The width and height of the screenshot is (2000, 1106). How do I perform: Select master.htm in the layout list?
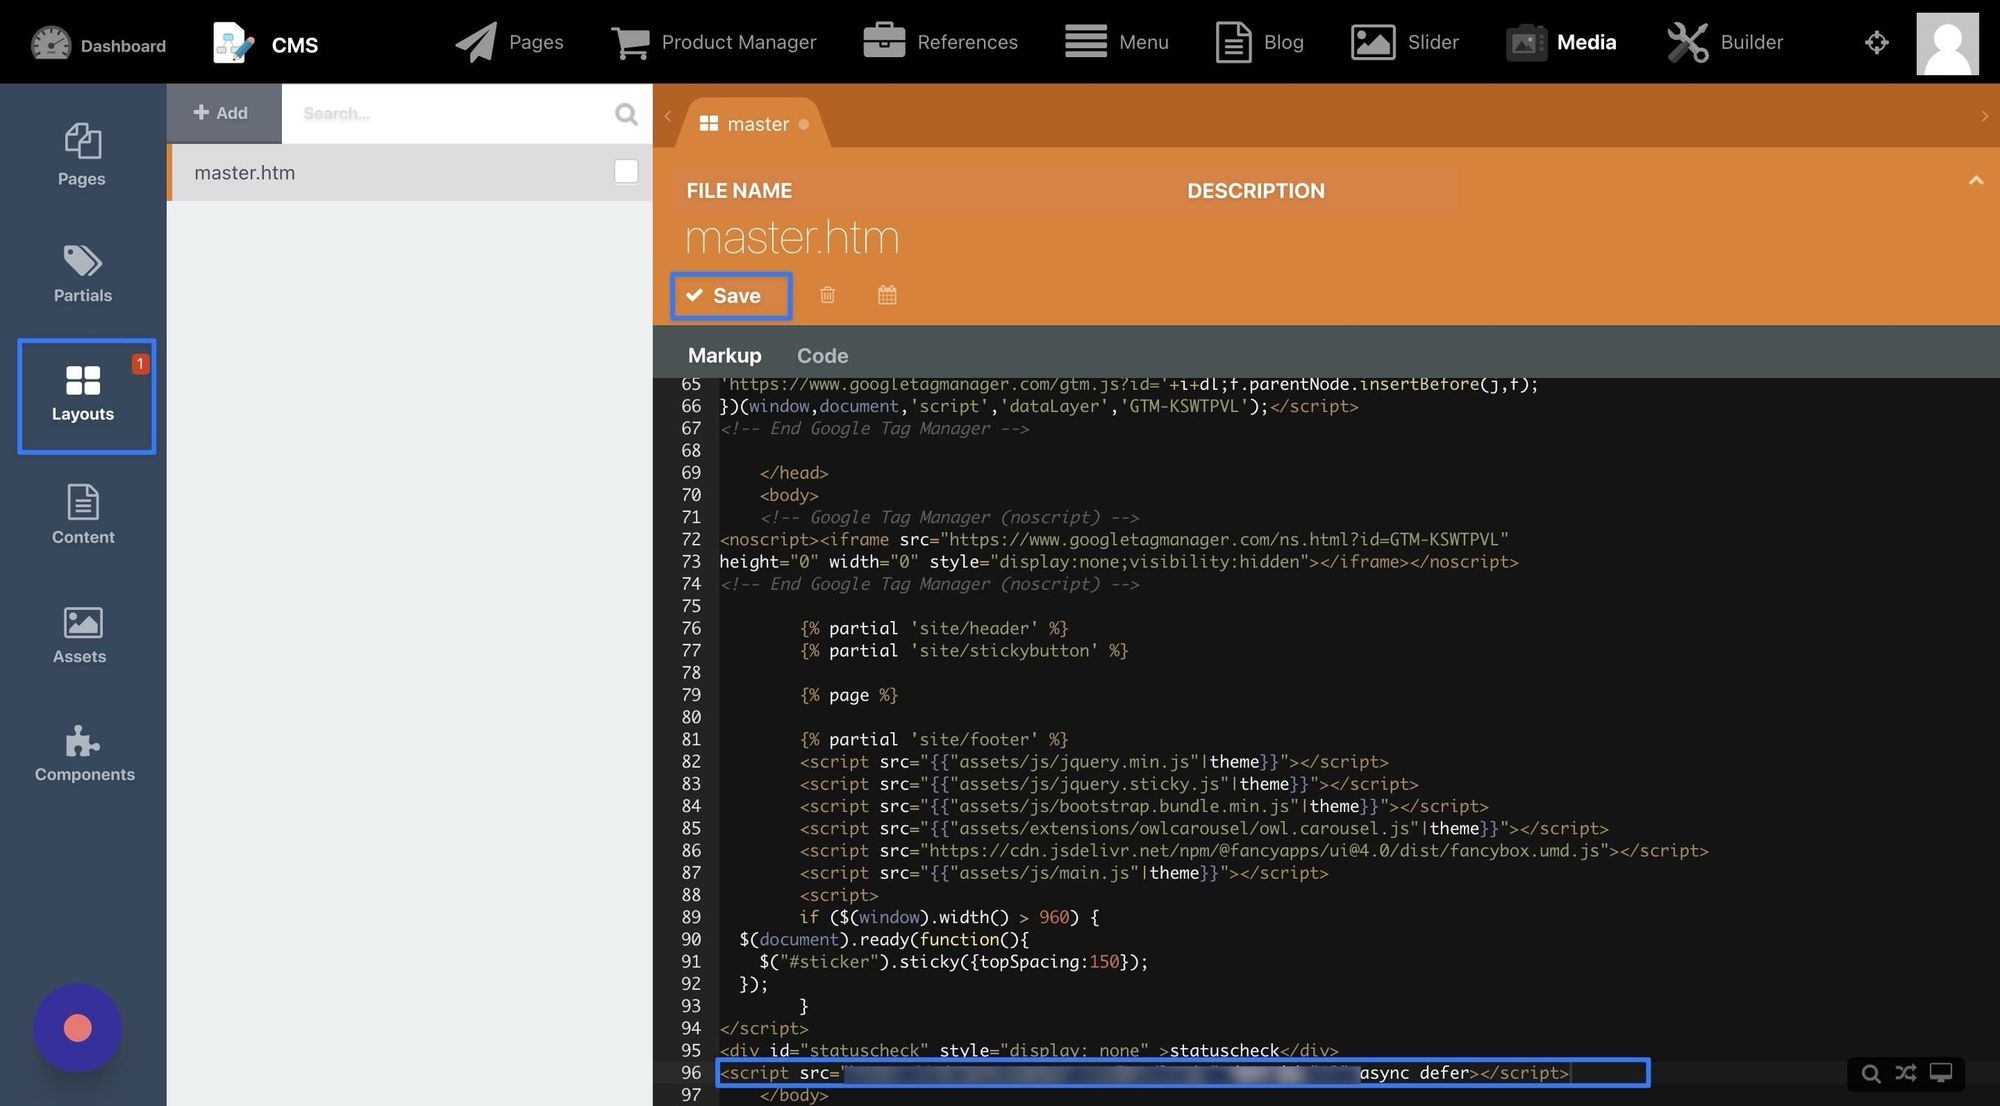pyautogui.click(x=410, y=172)
